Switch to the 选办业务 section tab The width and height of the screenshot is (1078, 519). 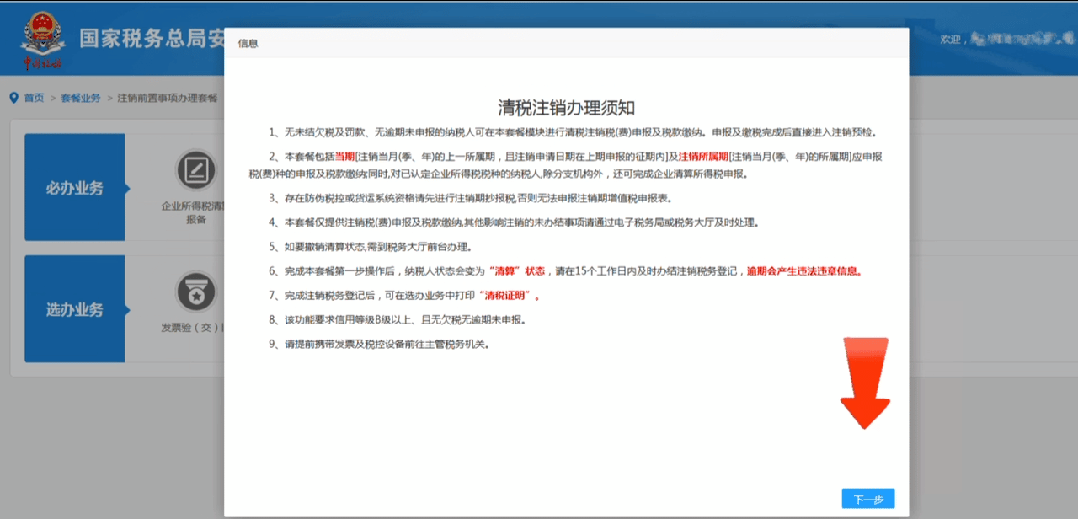coord(74,309)
